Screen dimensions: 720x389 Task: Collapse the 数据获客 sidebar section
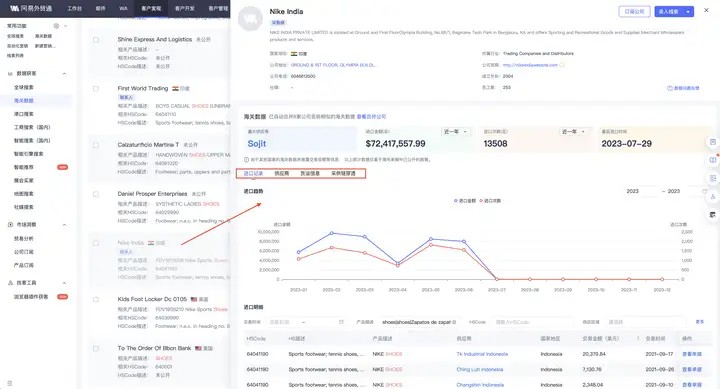pos(64,73)
